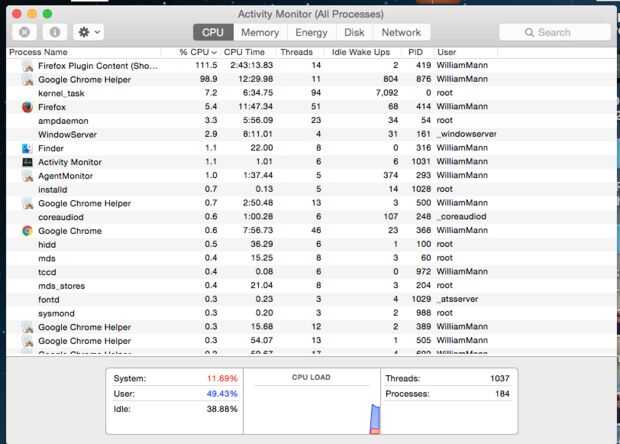Click the magnifier icon in Search
This screenshot has height=444, width=620.
pos(529,32)
